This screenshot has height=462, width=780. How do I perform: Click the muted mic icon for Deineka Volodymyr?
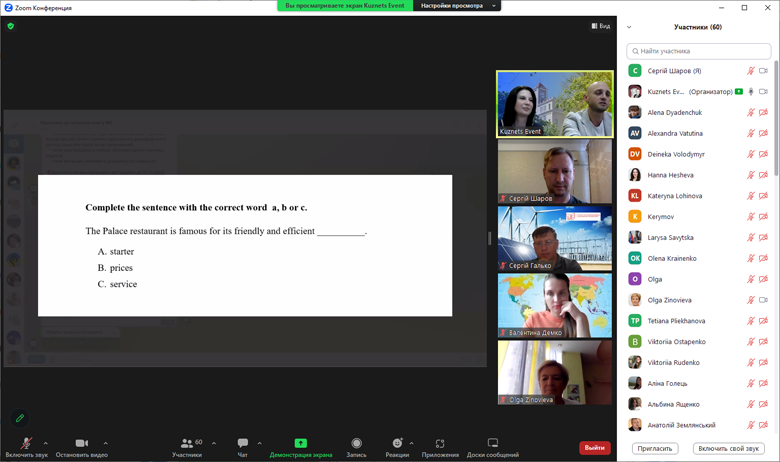click(751, 154)
